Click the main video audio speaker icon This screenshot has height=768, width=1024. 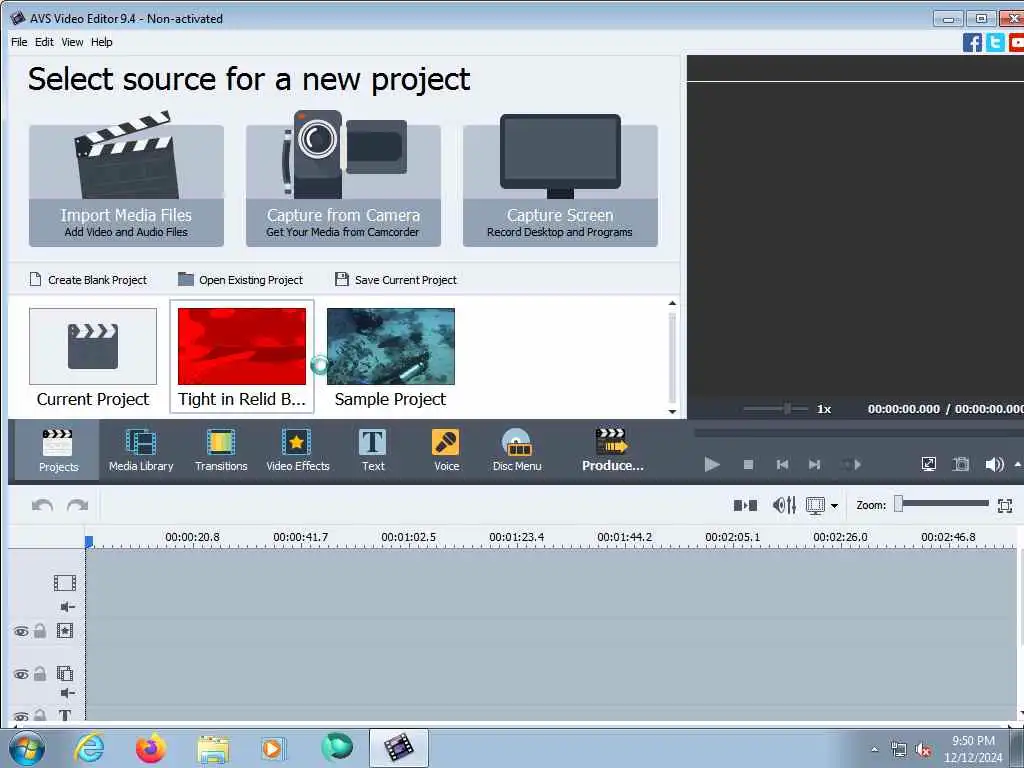coord(67,607)
